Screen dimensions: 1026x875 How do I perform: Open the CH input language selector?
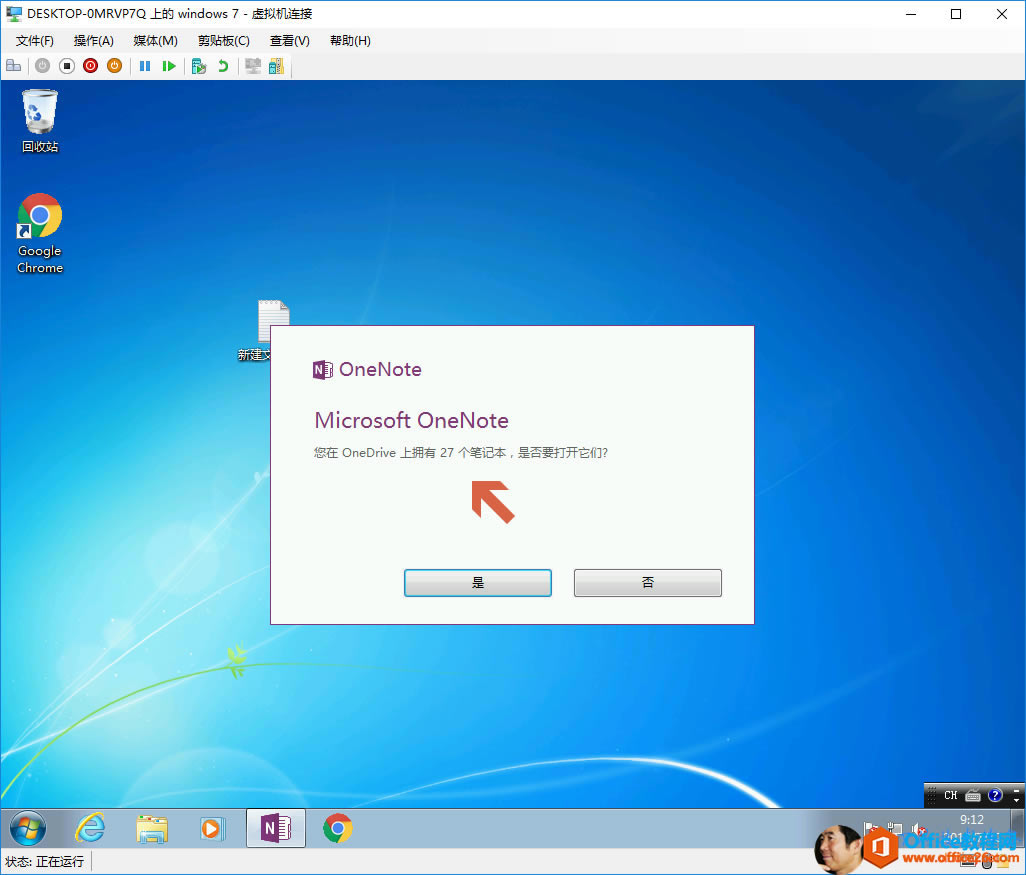coord(950,795)
